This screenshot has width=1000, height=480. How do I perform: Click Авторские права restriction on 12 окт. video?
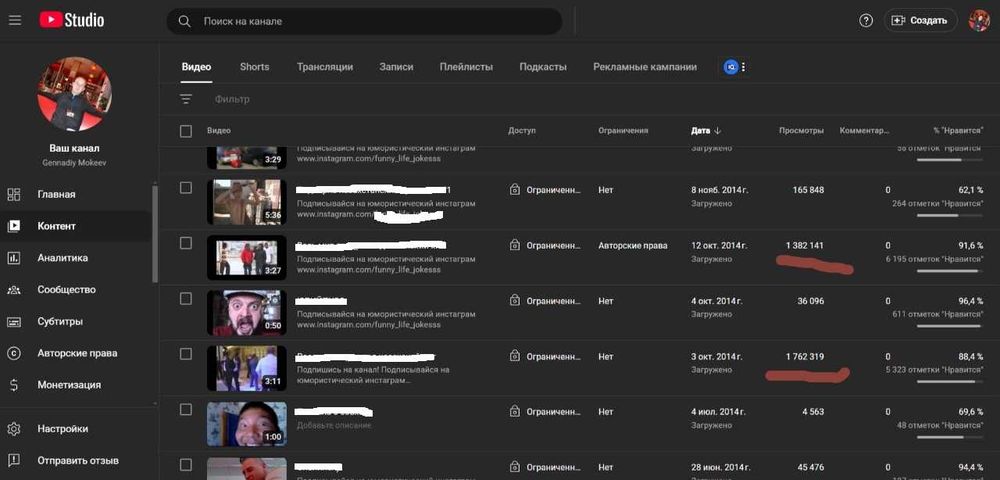(x=633, y=245)
